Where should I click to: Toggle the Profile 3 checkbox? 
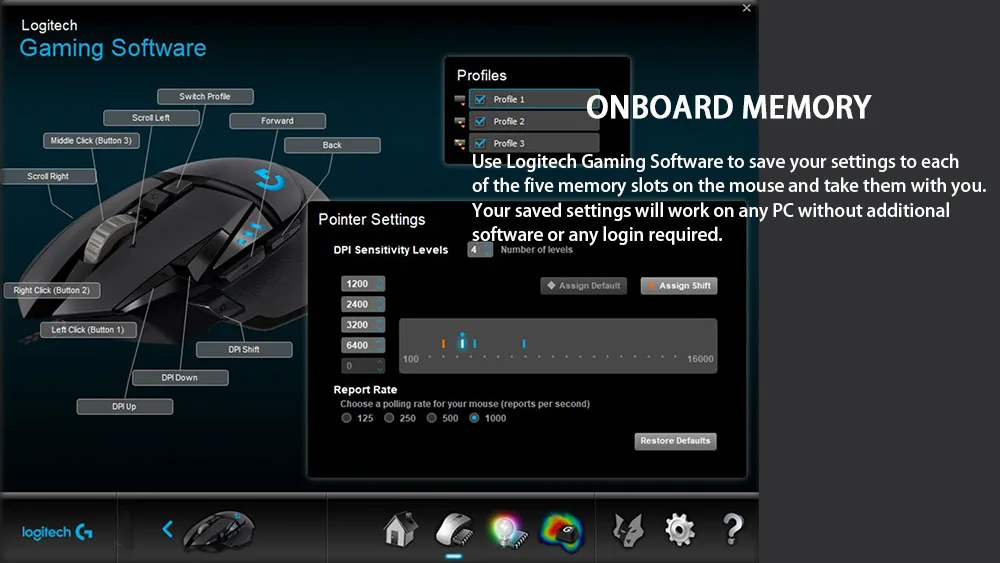480,143
